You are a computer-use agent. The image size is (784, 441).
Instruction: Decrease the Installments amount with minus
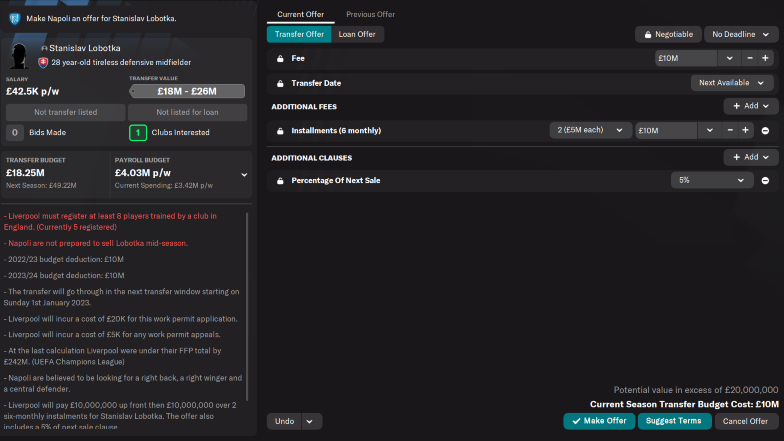click(x=730, y=130)
